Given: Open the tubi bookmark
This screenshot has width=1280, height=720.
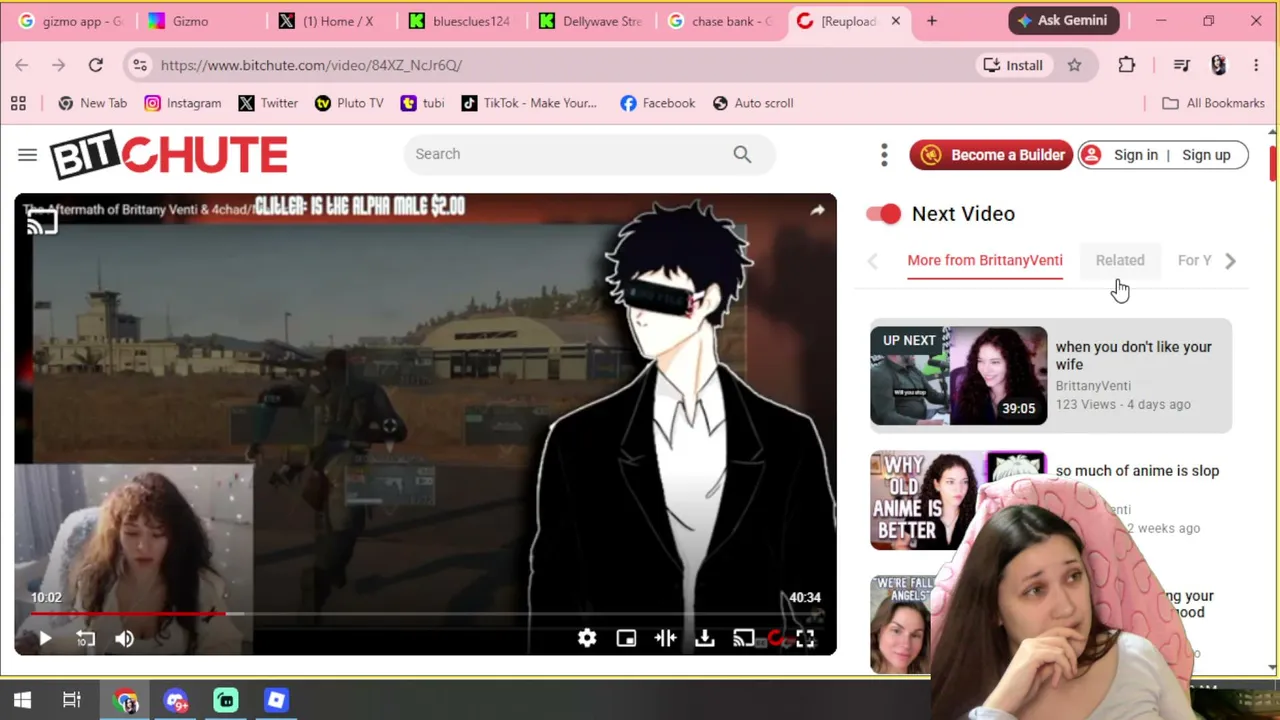Looking at the screenshot, I should pyautogui.click(x=422, y=103).
